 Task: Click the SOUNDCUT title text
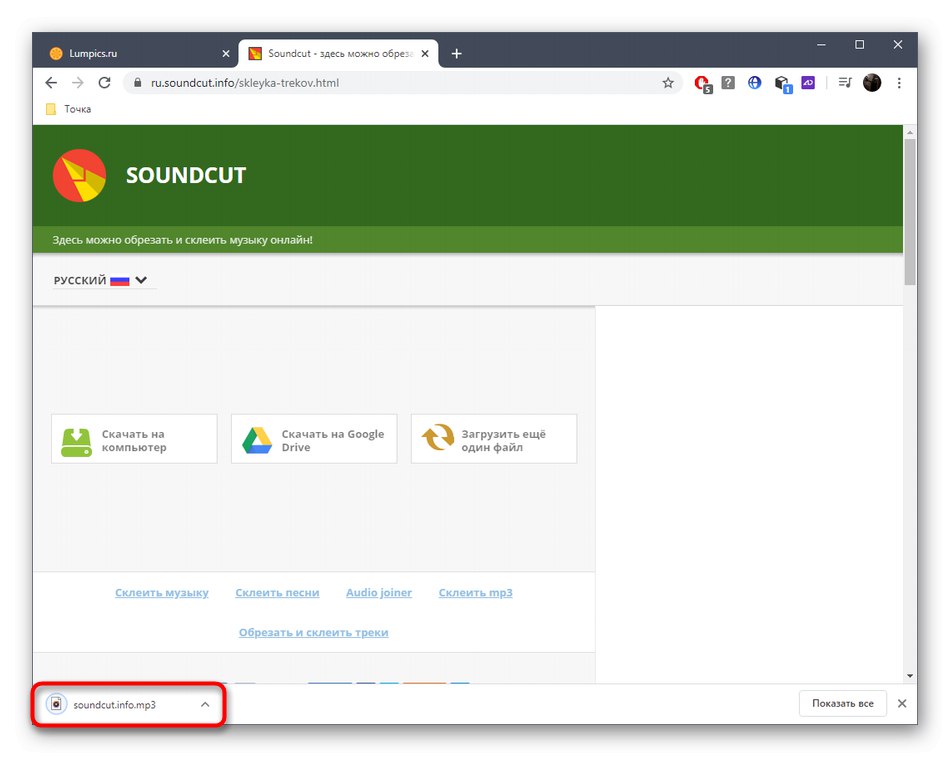click(186, 175)
